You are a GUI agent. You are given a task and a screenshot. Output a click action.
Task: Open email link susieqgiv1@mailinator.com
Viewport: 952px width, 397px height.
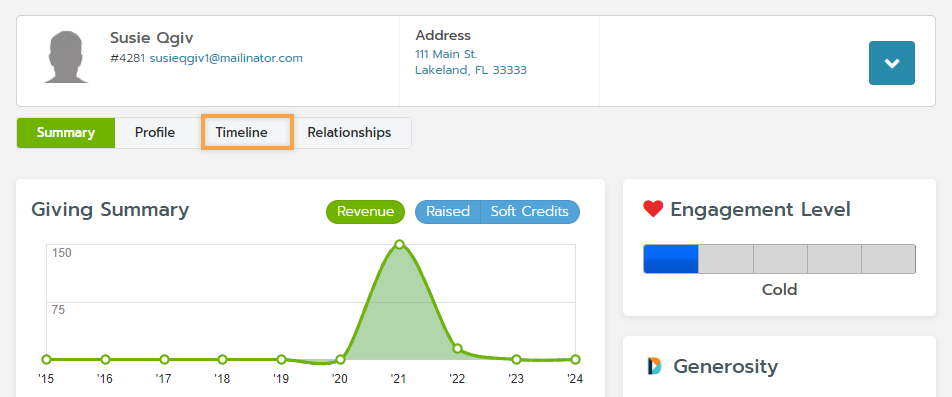click(226, 58)
